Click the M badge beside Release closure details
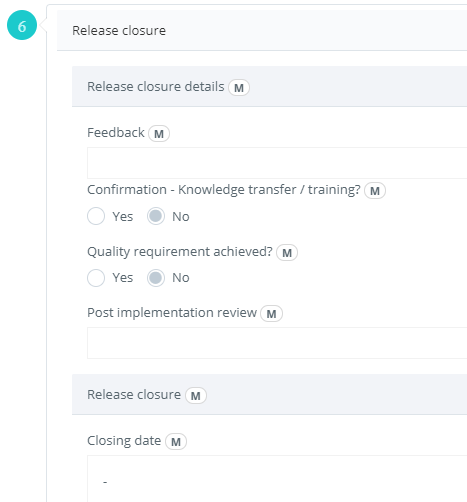This screenshot has width=467, height=502. click(239, 88)
